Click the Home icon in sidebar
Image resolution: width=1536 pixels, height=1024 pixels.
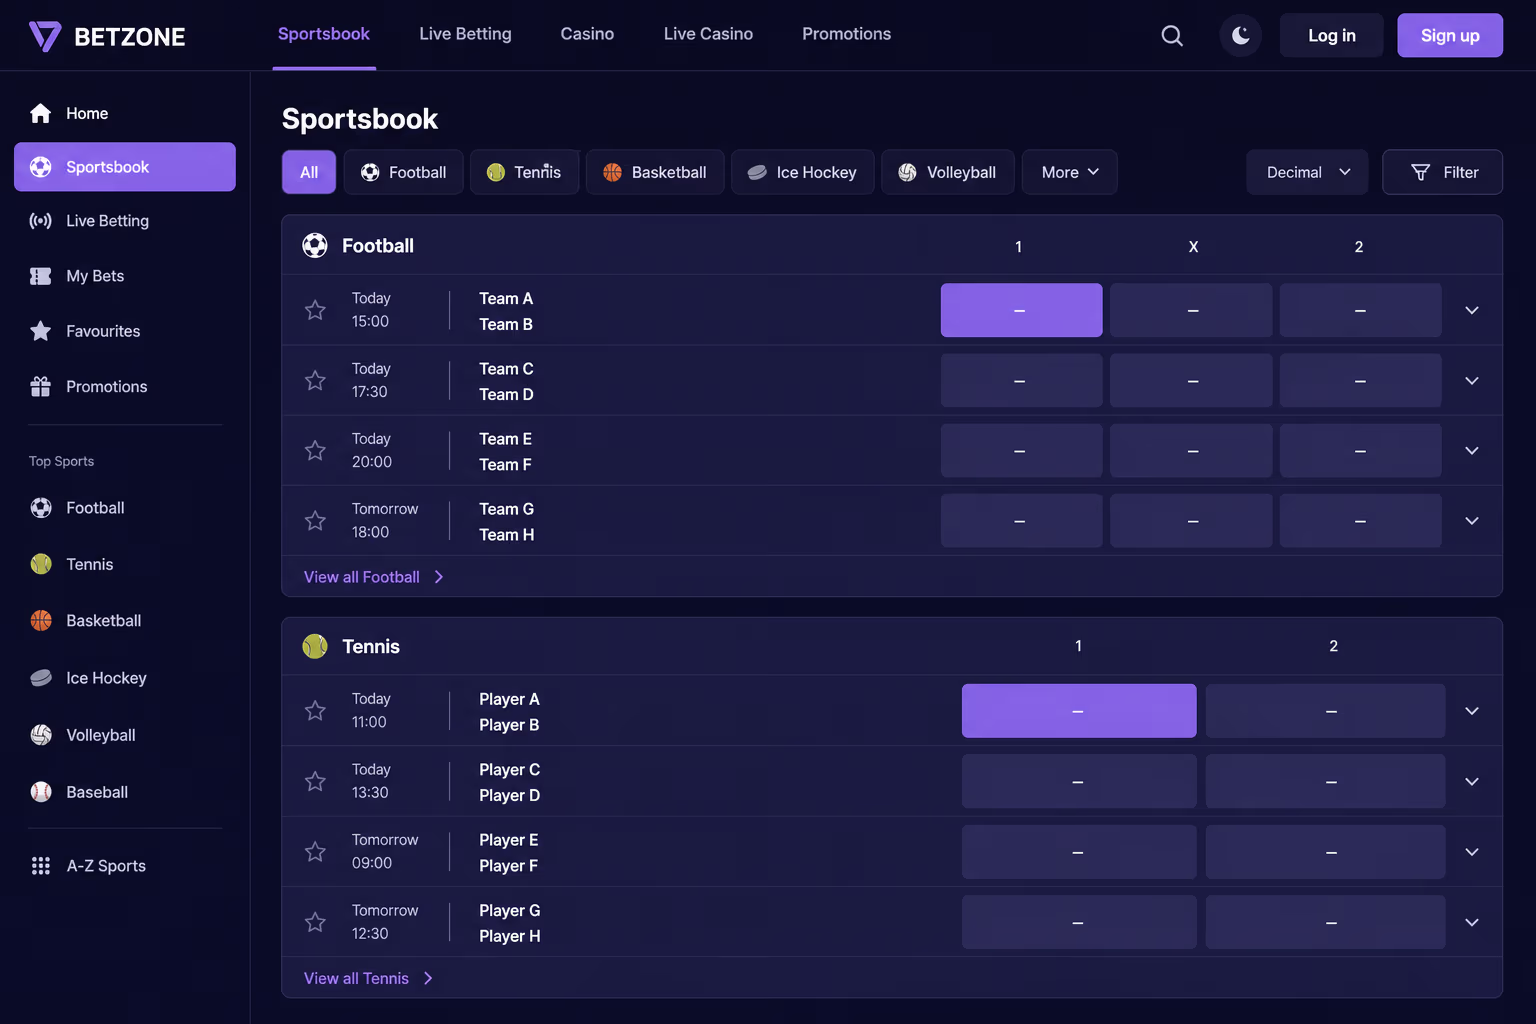pyautogui.click(x=40, y=113)
